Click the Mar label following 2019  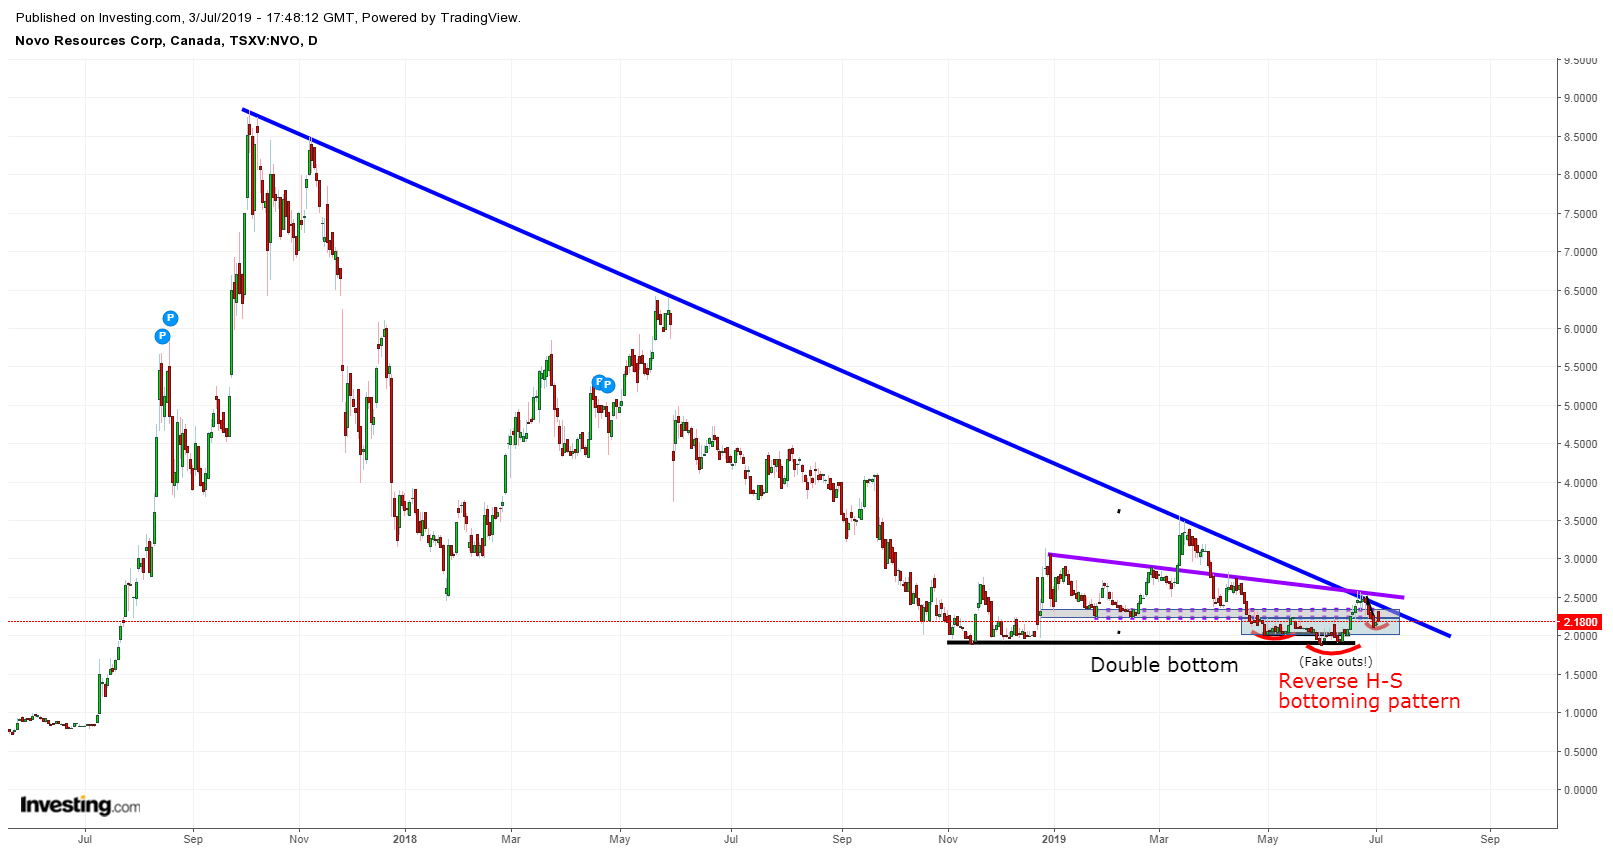click(x=1159, y=839)
